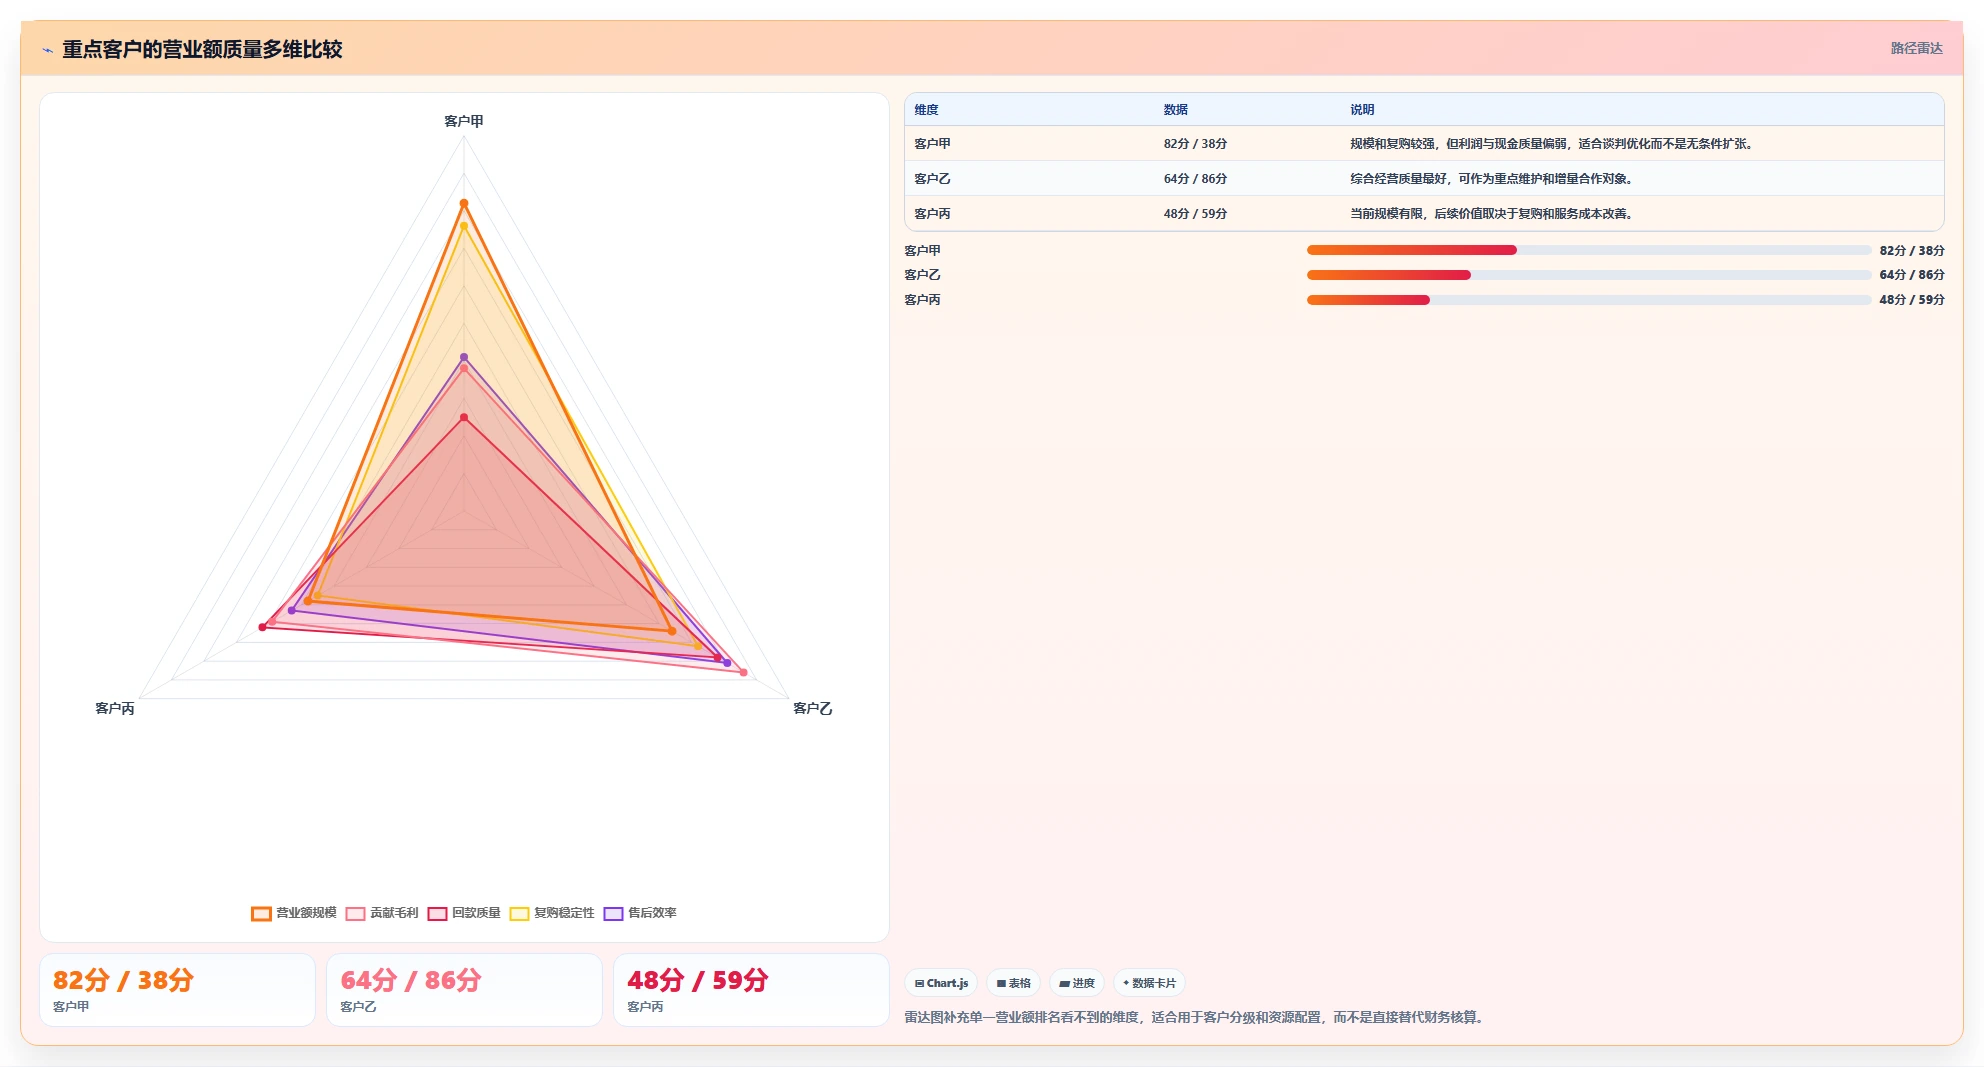Screen dimensions: 1984x1067
Task: Click the description starting with 综合经营质量最好
Action: click(1492, 179)
